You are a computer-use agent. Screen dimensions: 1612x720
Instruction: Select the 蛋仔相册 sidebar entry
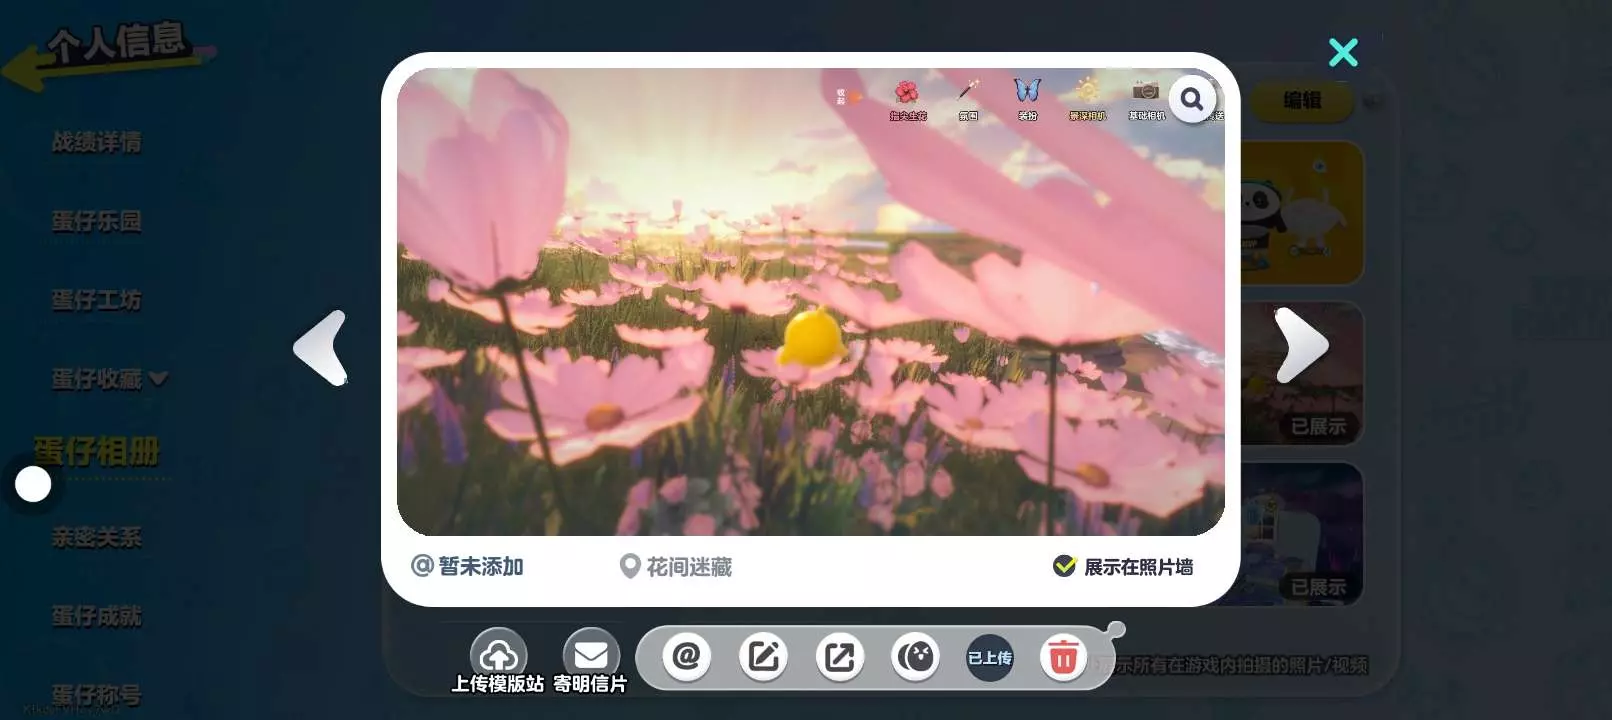[x=97, y=452]
